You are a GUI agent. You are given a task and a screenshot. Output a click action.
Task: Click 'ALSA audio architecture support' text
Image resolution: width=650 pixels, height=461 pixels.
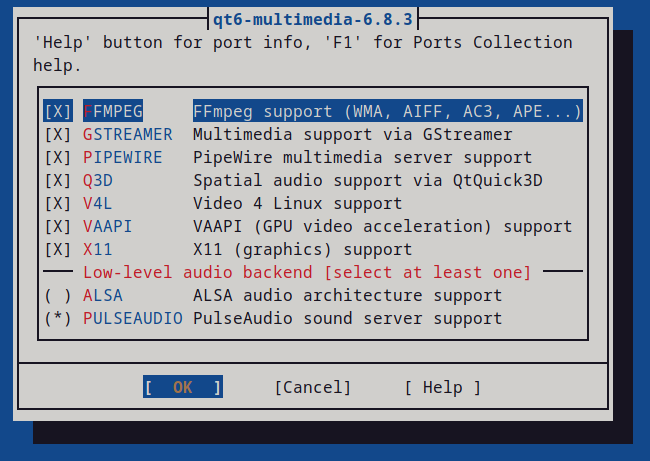347,295
